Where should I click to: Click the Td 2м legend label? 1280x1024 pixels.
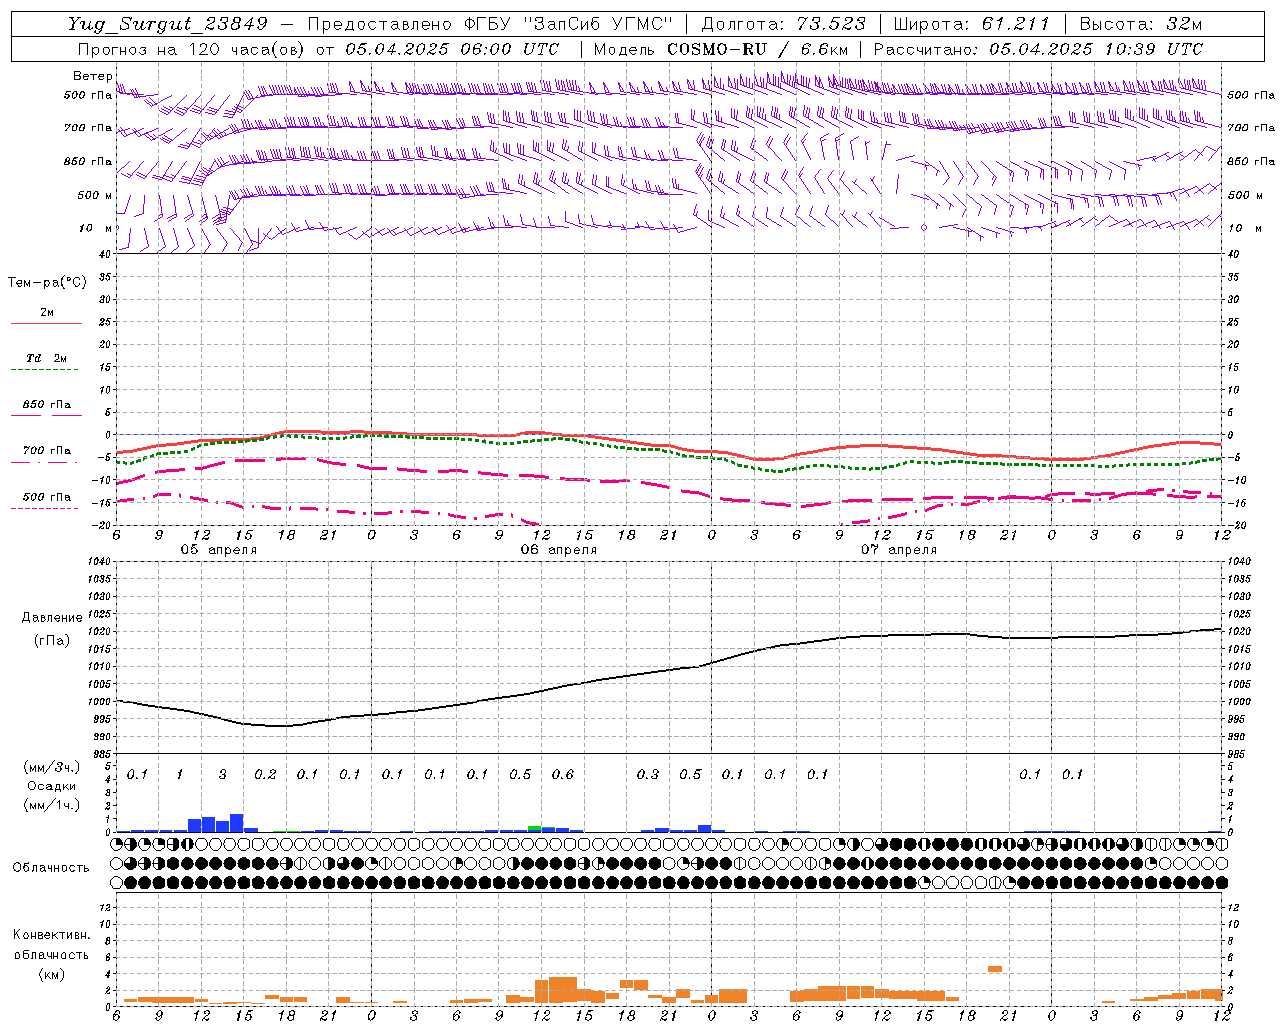point(46,358)
